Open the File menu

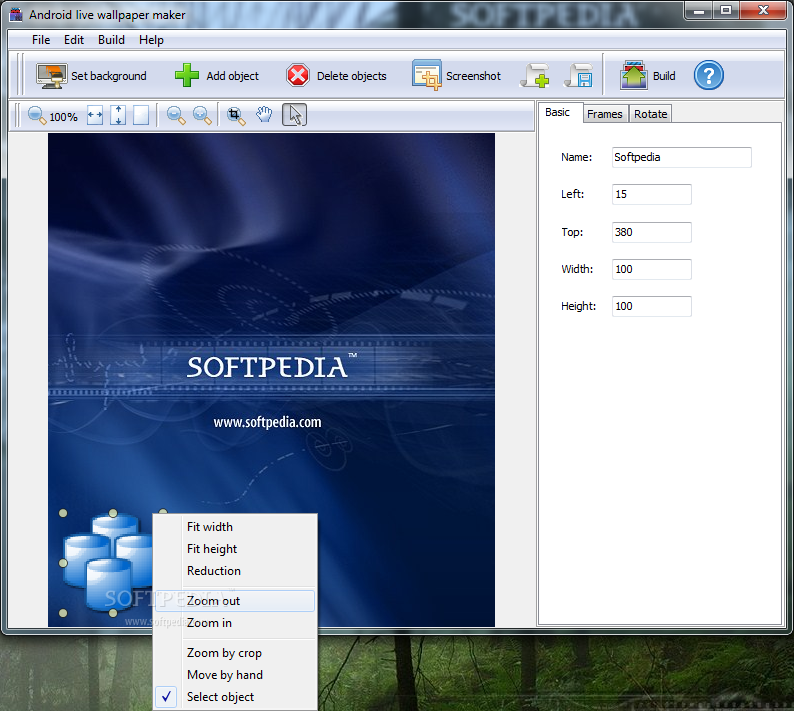click(x=41, y=40)
